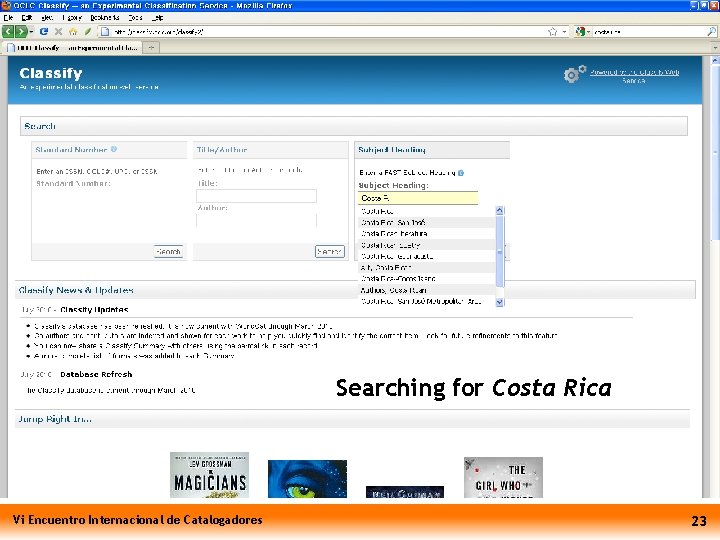Select suggestion 'Authors, Costa Rican'
Image resolution: width=720 pixels, height=540 pixels.
[427, 290]
